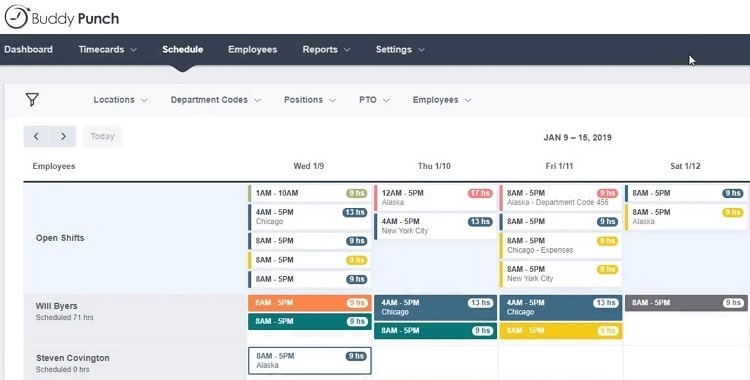Open Saturday's first 8AM - 5PM open shift
The image size is (750, 380).
tap(686, 193)
